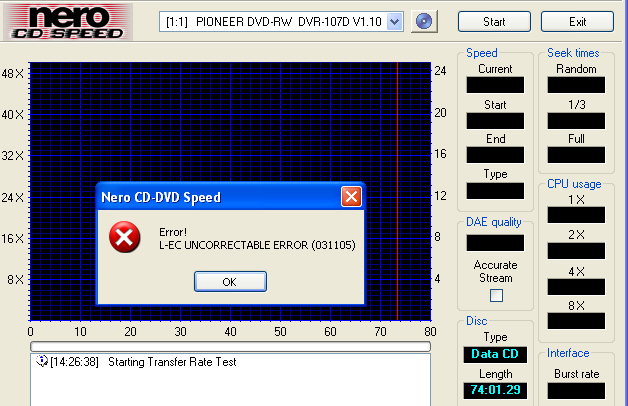Select the PIONEER DVD-RW drive combo box

click(281, 22)
